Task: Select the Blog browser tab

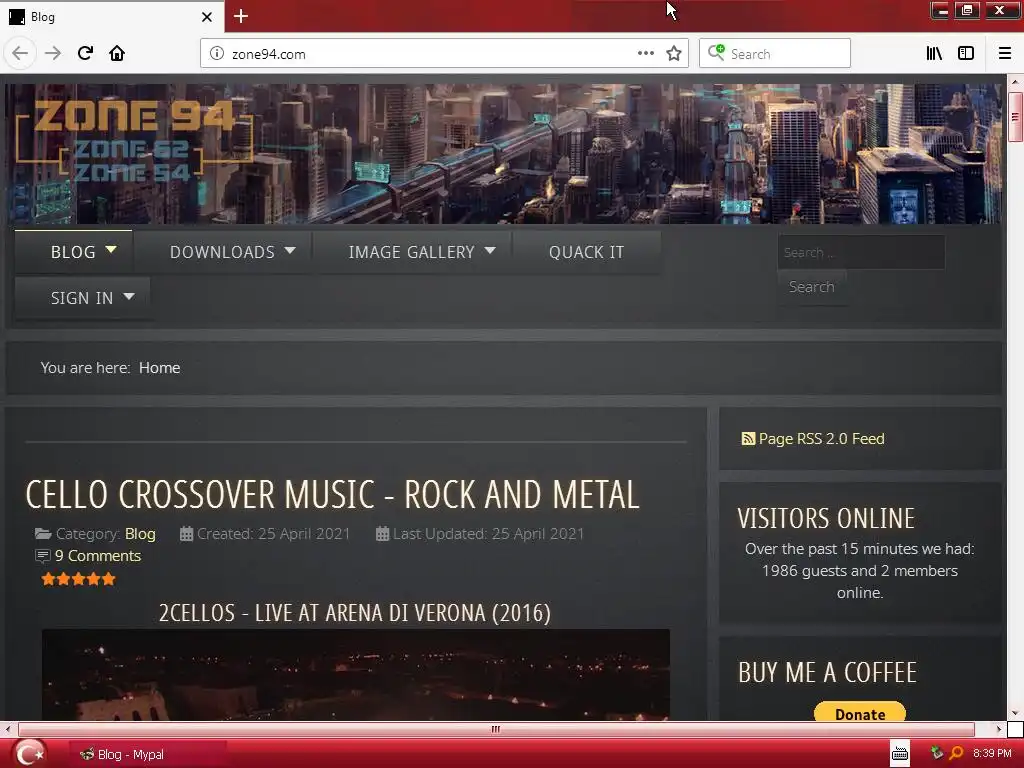Action: [x=112, y=17]
